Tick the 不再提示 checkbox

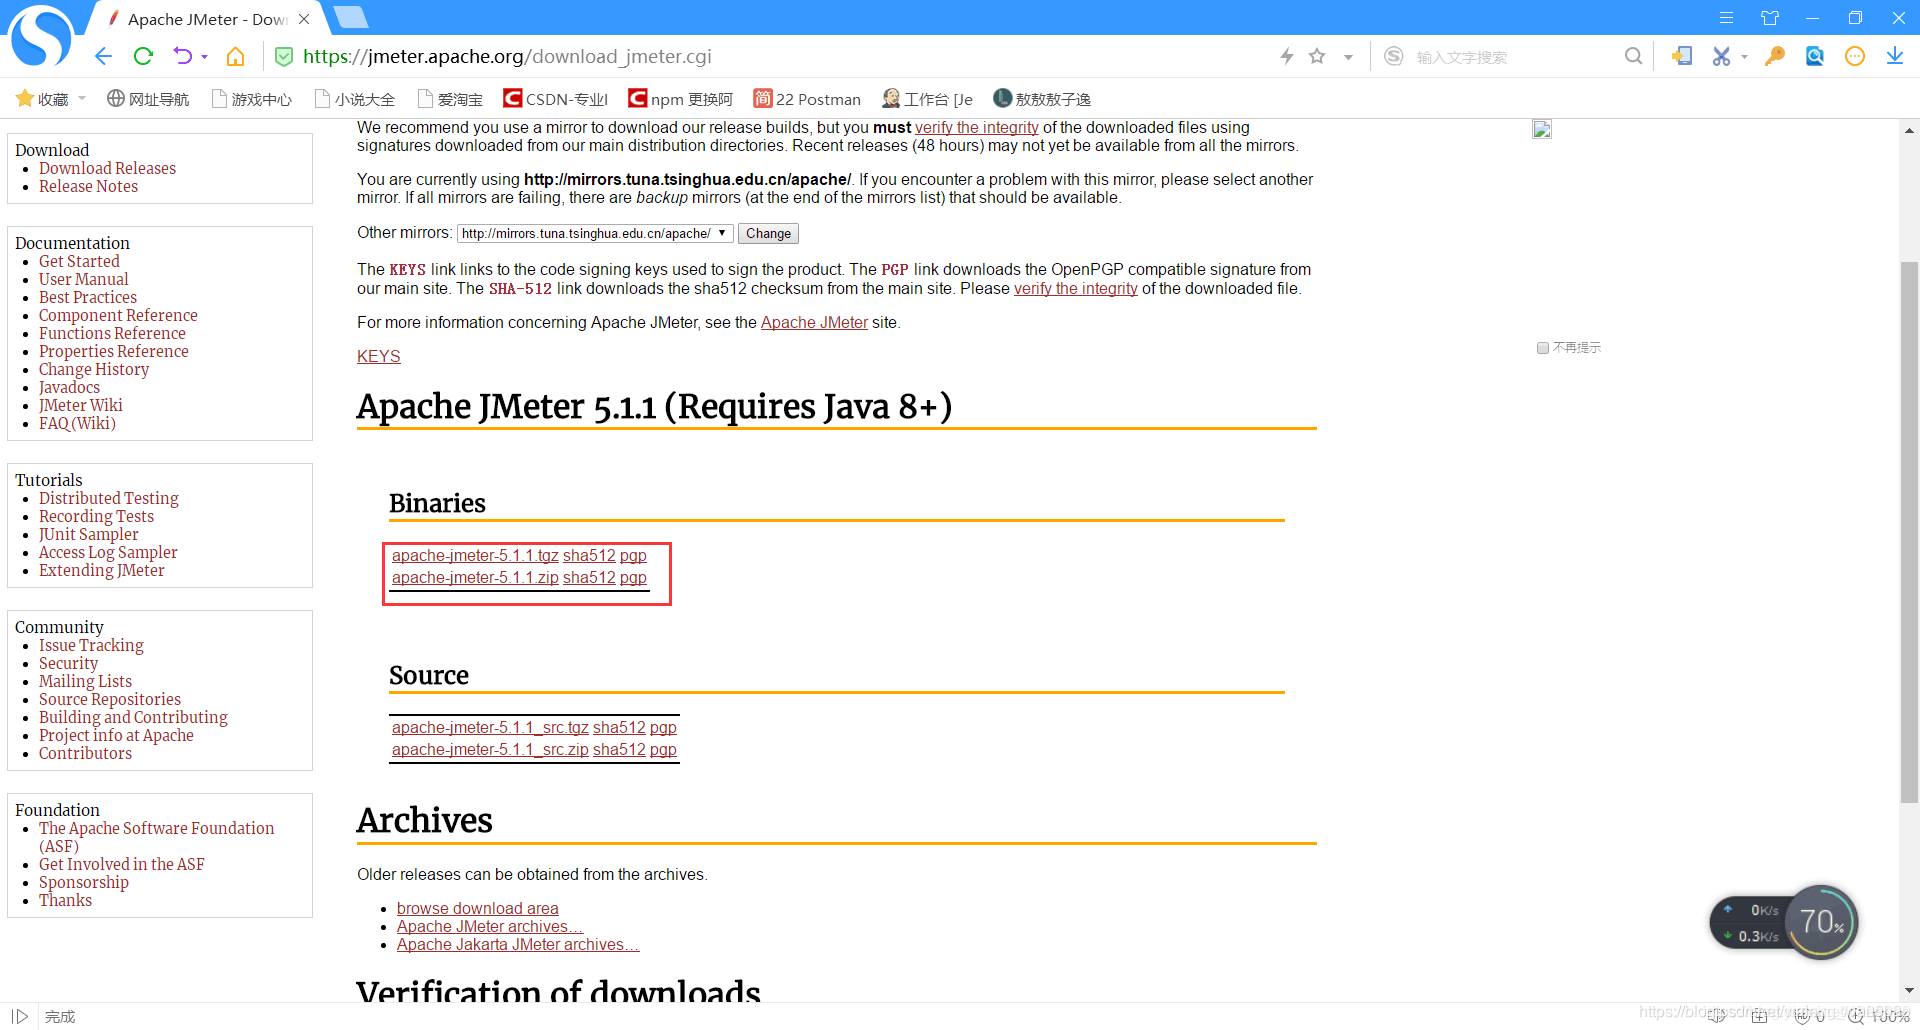pos(1543,348)
